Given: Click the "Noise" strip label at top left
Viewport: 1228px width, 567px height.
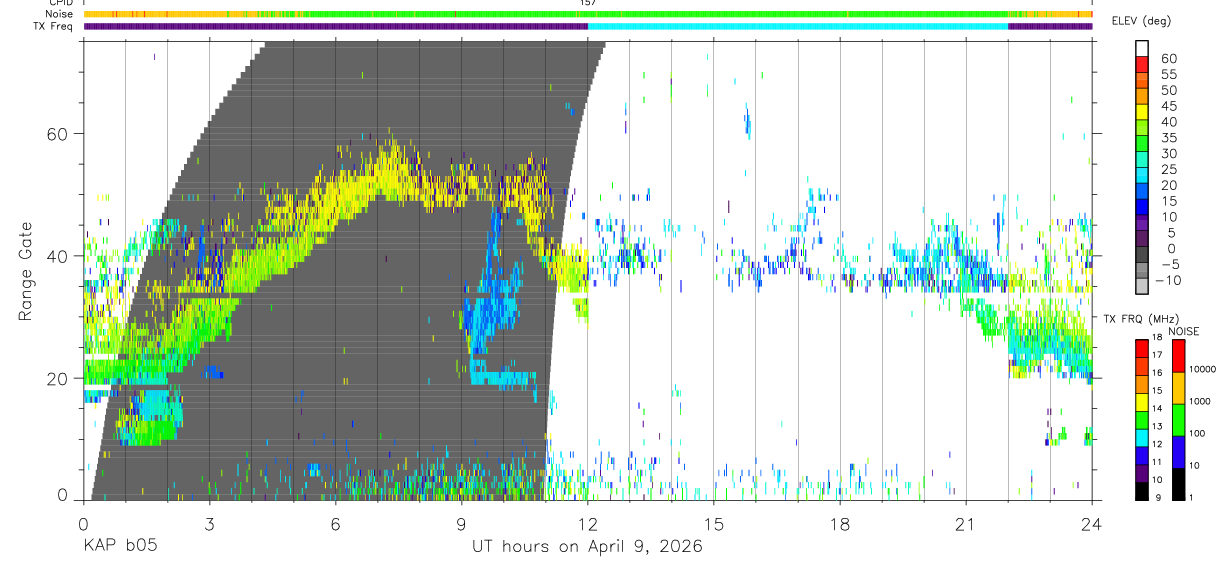Looking at the screenshot, I should tap(59, 14).
